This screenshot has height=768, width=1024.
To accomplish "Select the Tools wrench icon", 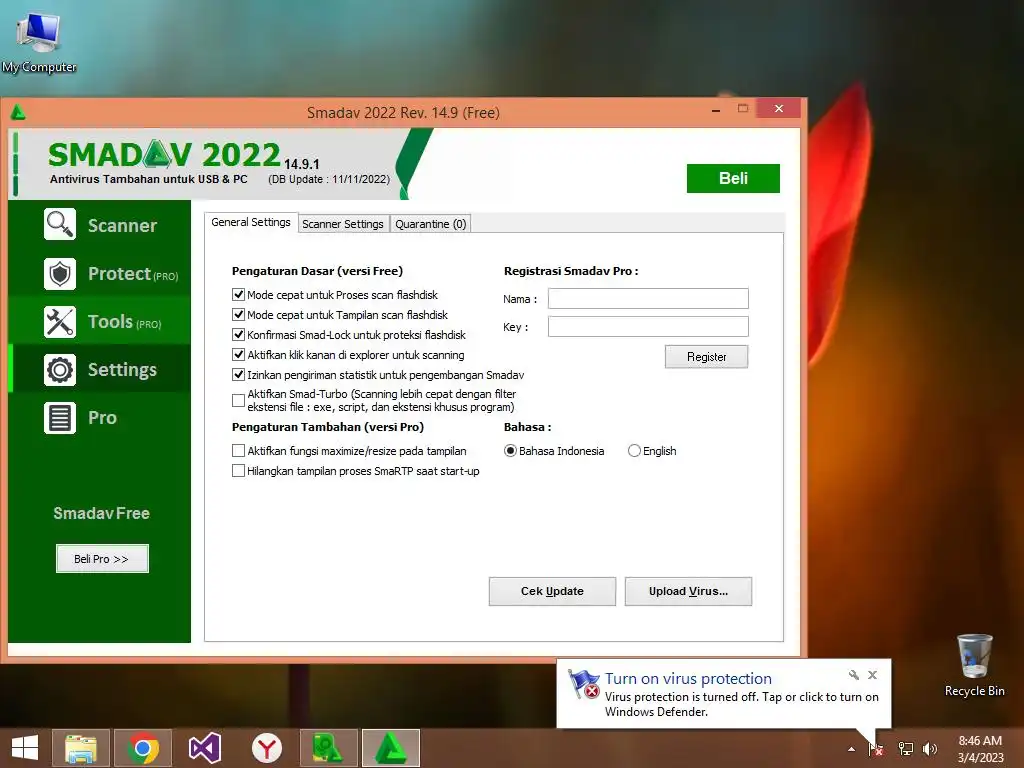I will 60,322.
